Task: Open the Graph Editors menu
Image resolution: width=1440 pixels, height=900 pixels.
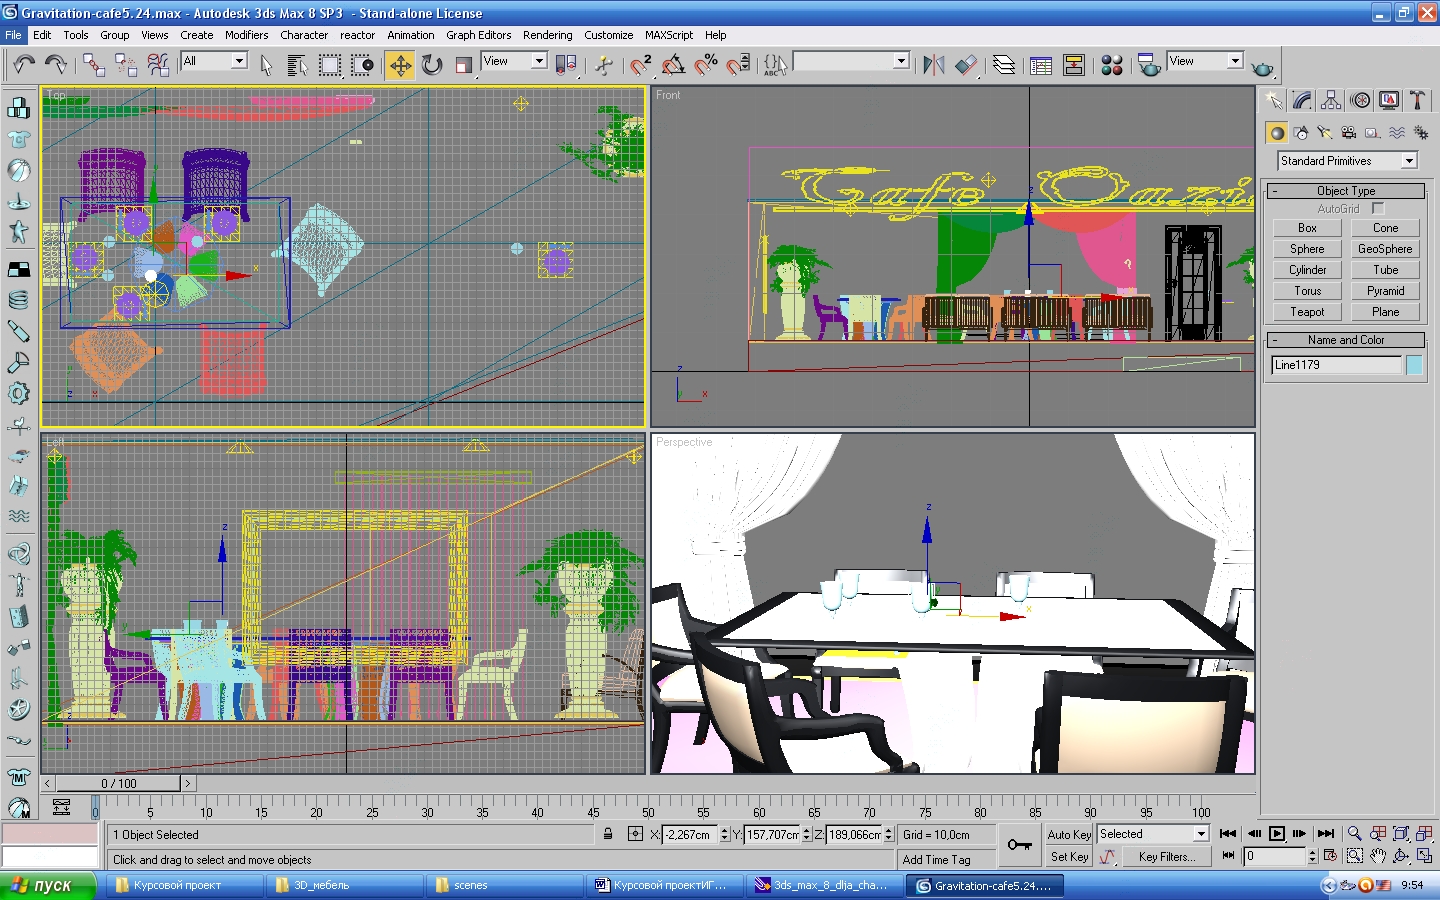Action: 478,35
